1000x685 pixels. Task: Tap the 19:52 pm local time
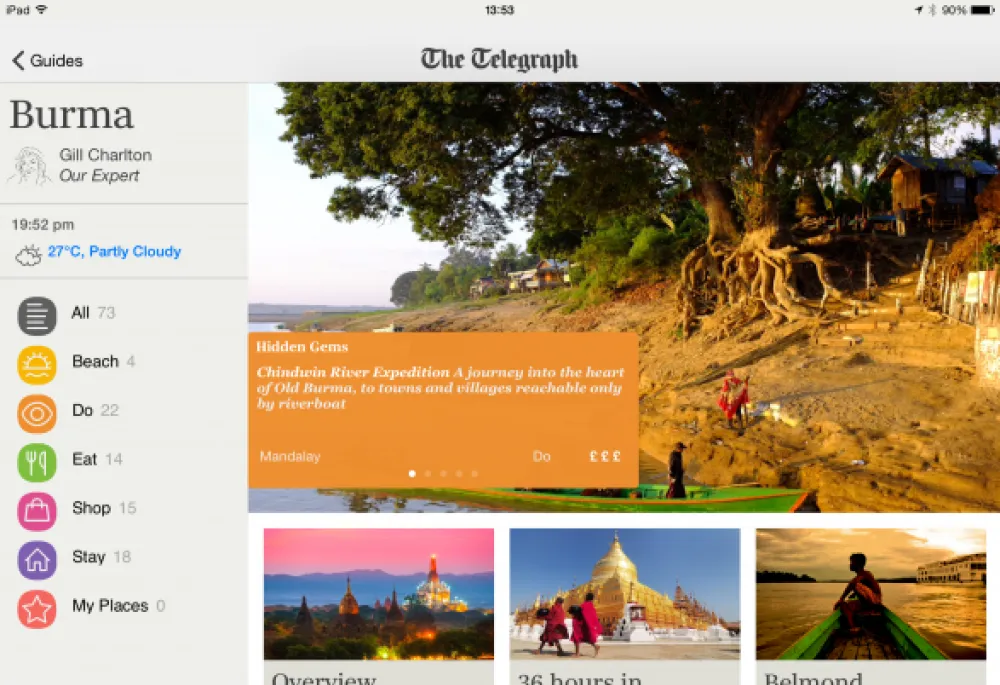[43, 225]
